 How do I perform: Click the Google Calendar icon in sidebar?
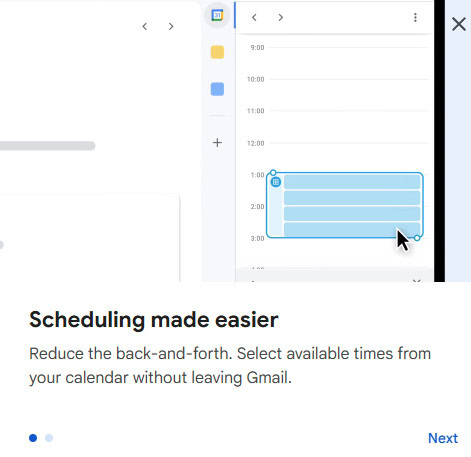coord(217,15)
